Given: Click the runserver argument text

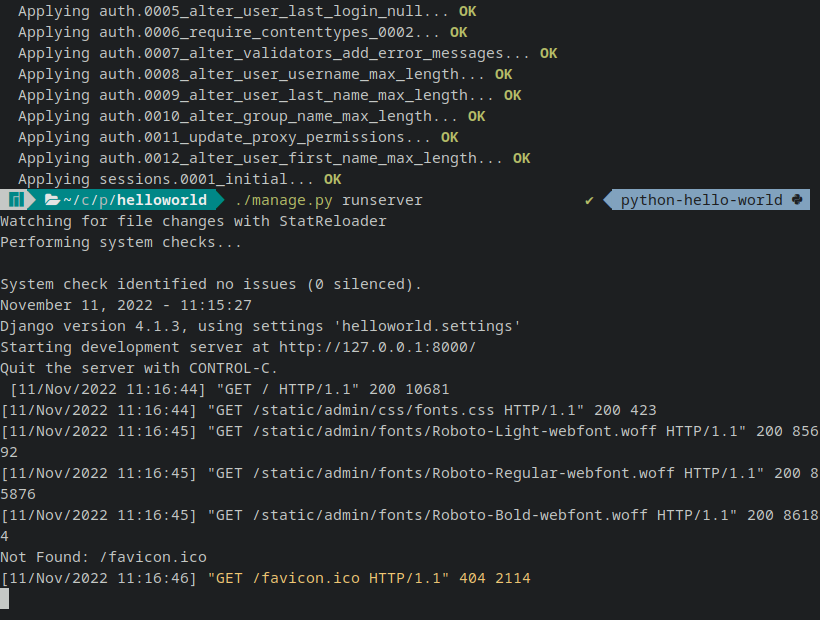Looking at the screenshot, I should click(382, 200).
